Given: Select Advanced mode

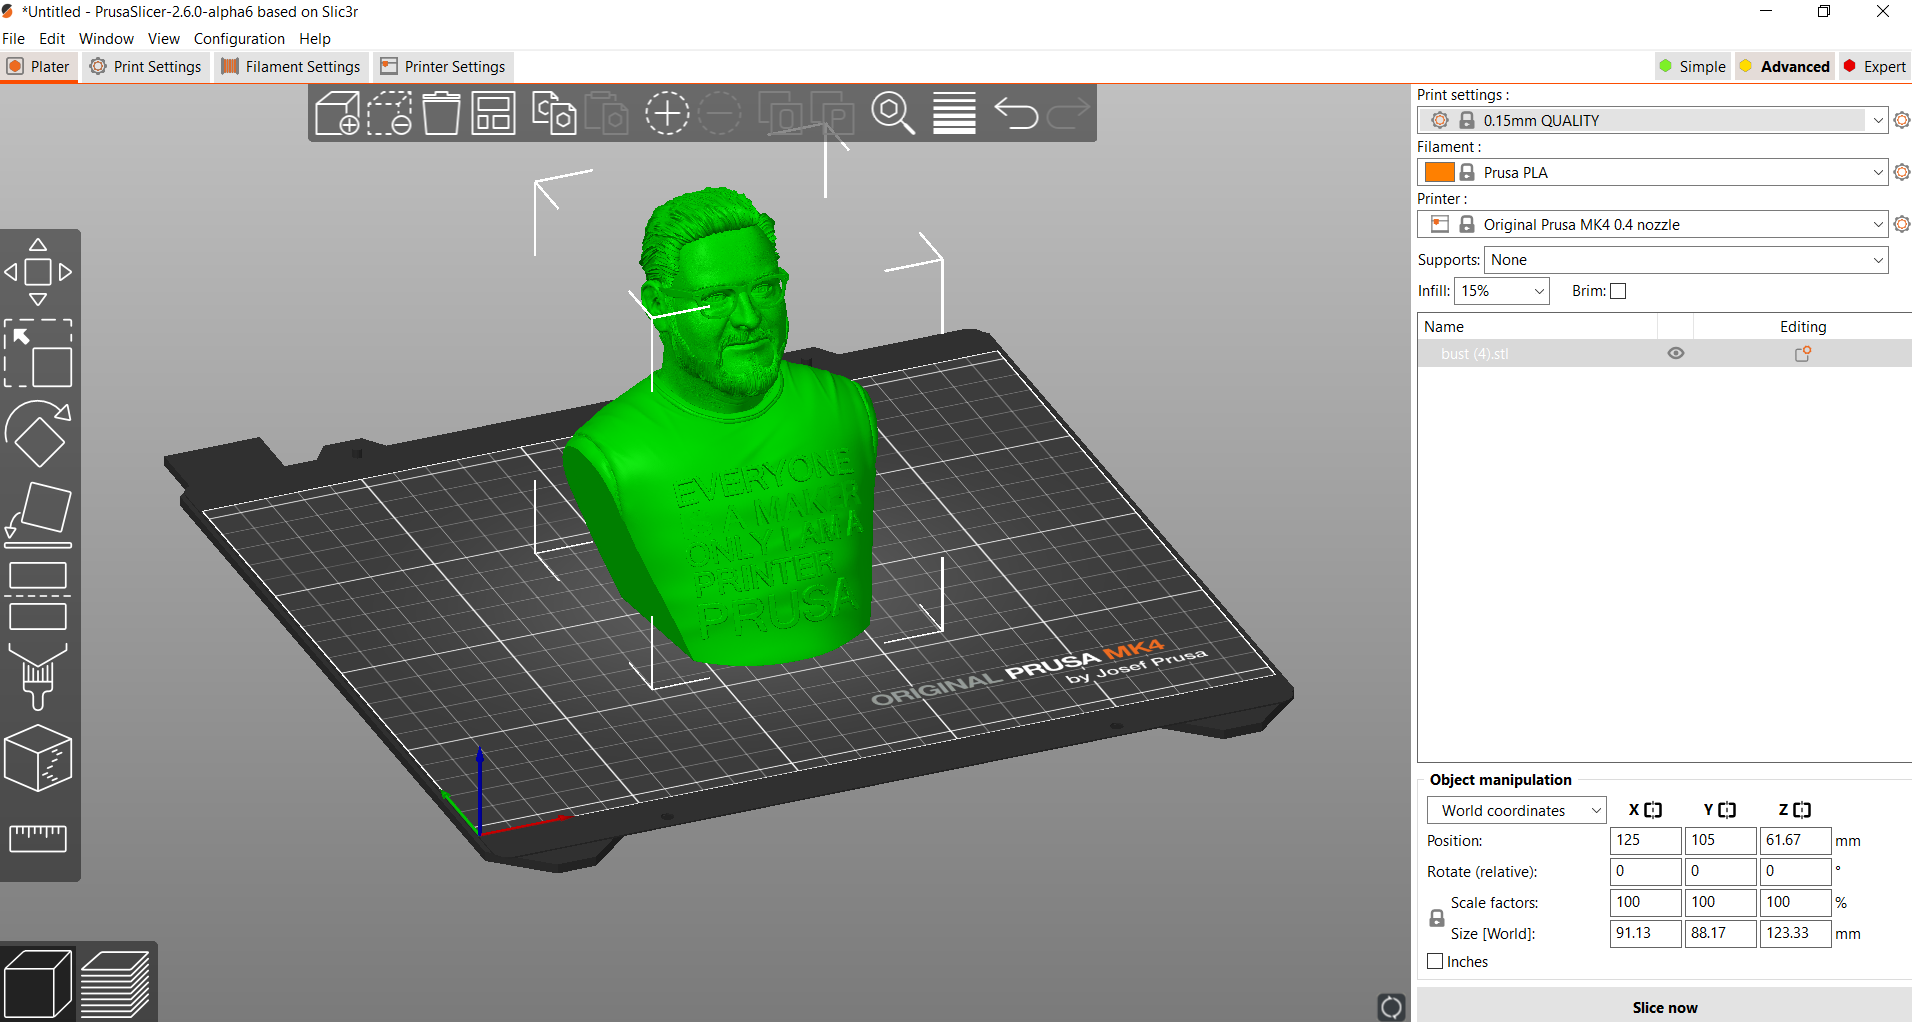Looking at the screenshot, I should pyautogui.click(x=1785, y=67).
